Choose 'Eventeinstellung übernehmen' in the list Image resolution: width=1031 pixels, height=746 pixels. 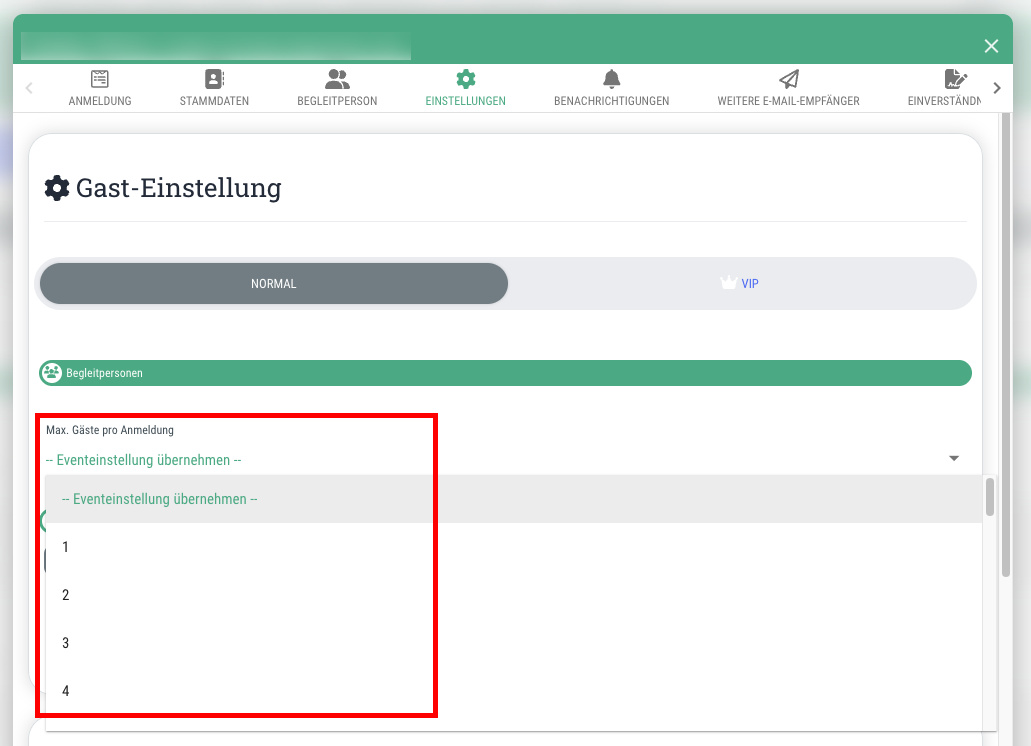[514, 499]
